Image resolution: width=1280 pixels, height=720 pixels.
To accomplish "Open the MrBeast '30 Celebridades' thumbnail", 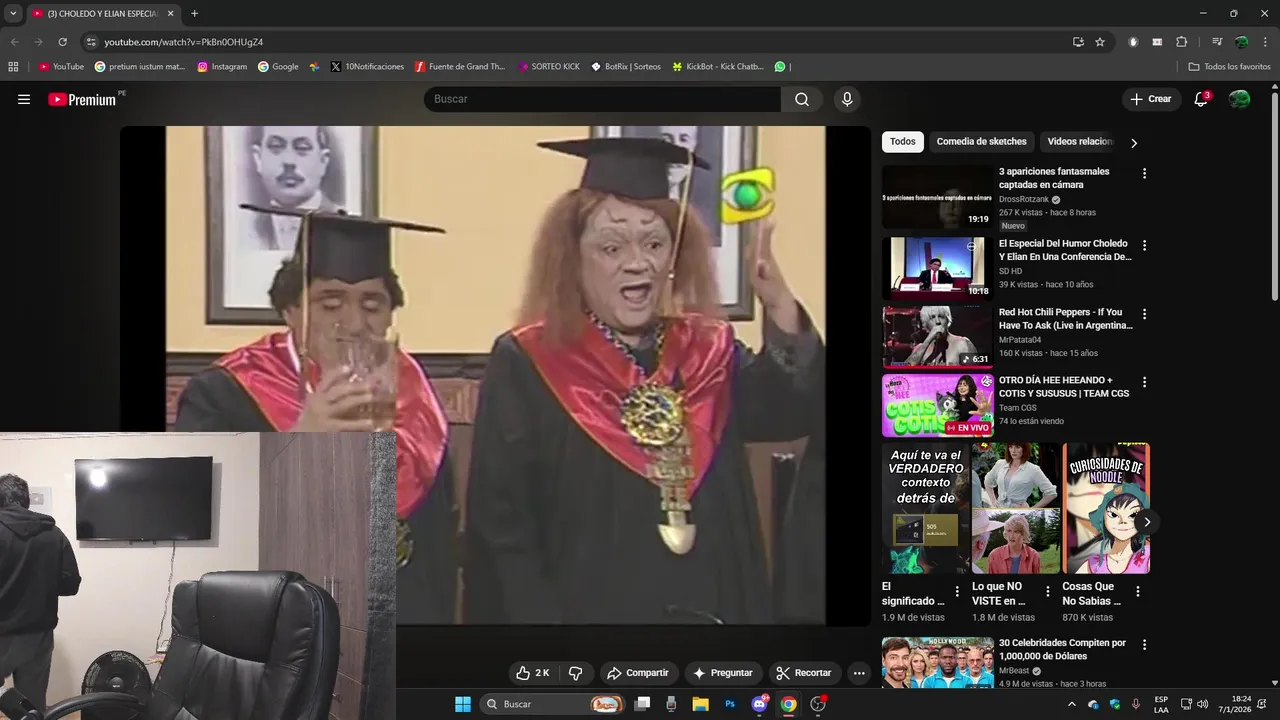I will pyautogui.click(x=937, y=662).
